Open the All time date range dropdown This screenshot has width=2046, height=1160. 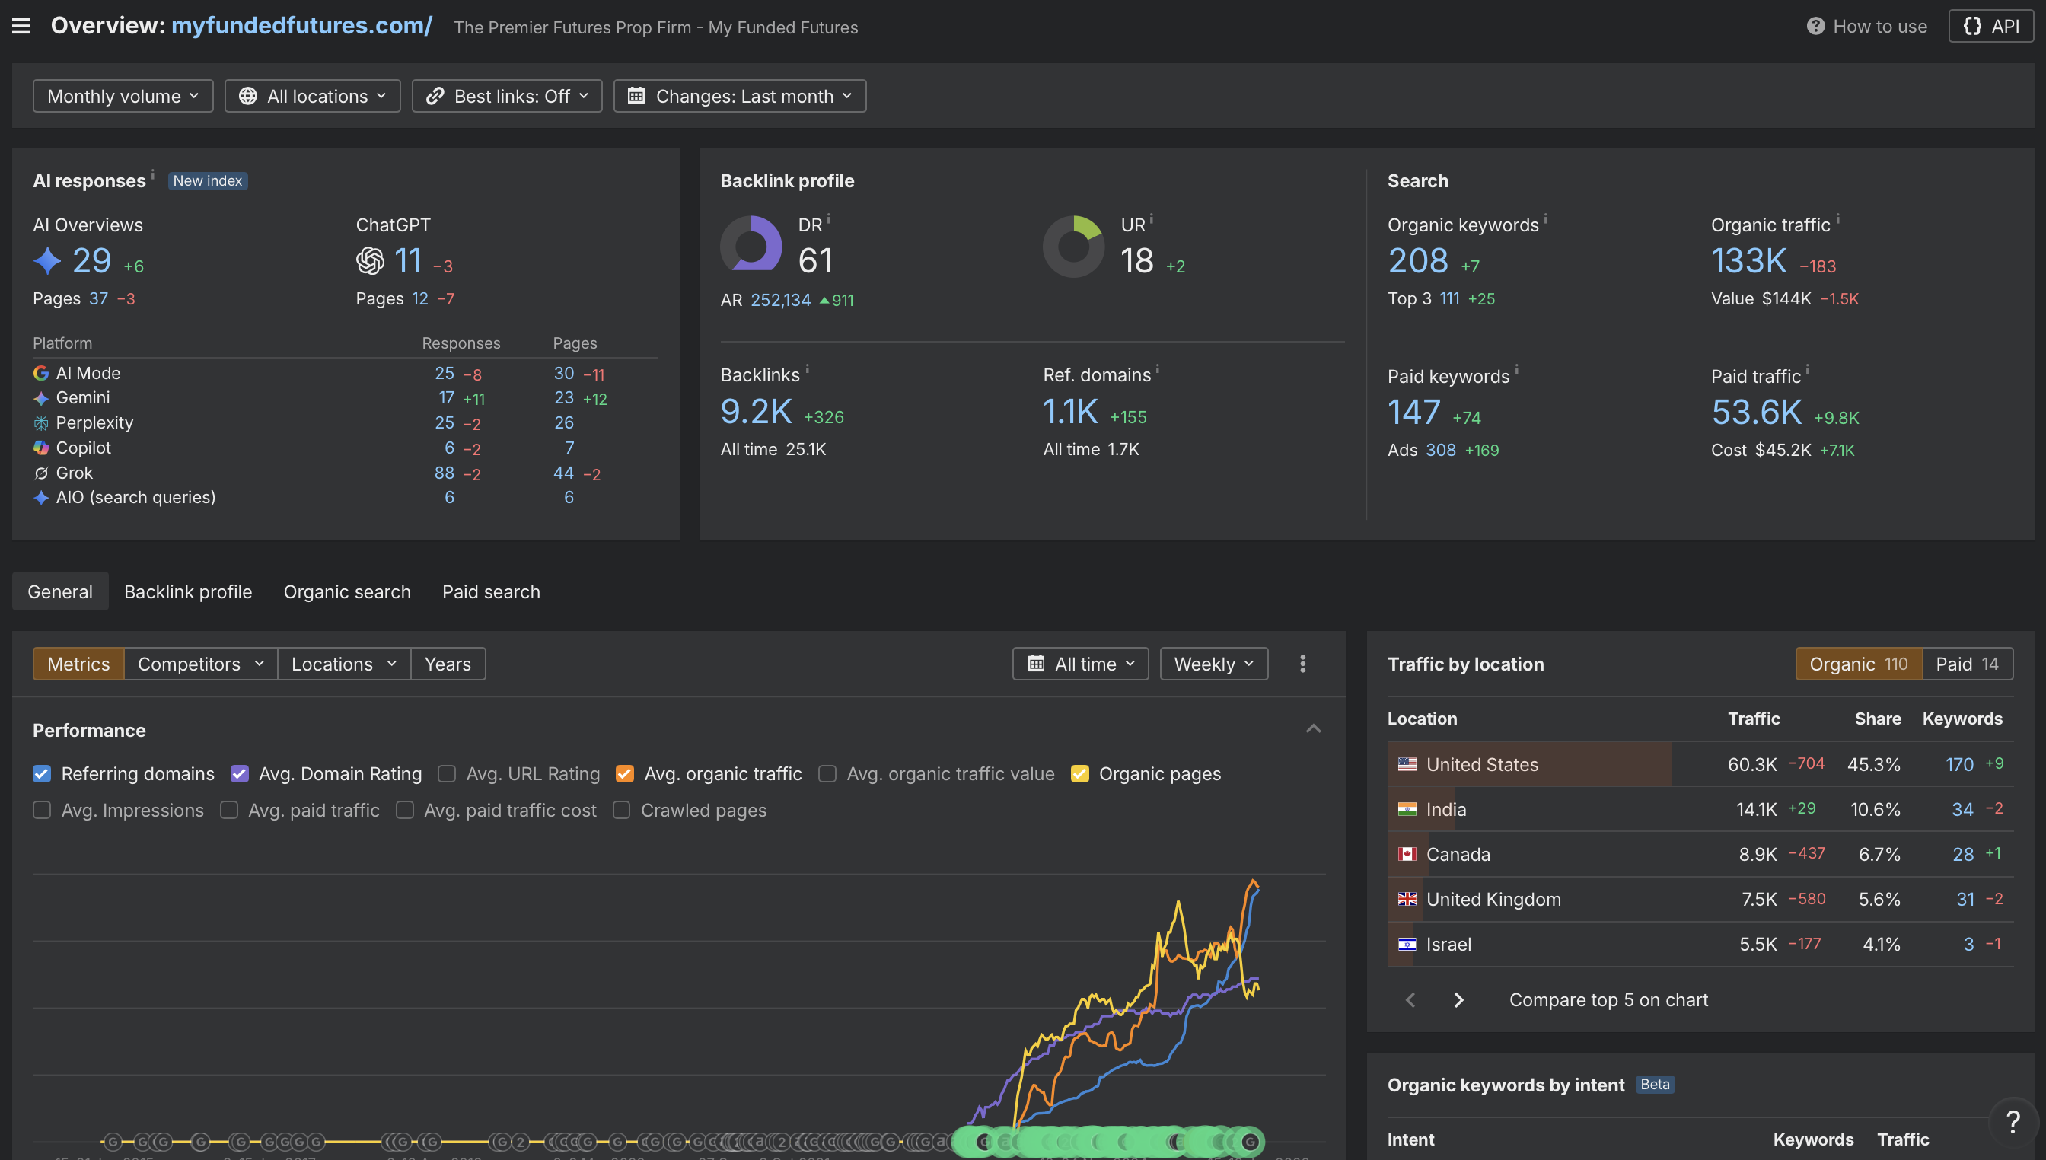pos(1080,664)
